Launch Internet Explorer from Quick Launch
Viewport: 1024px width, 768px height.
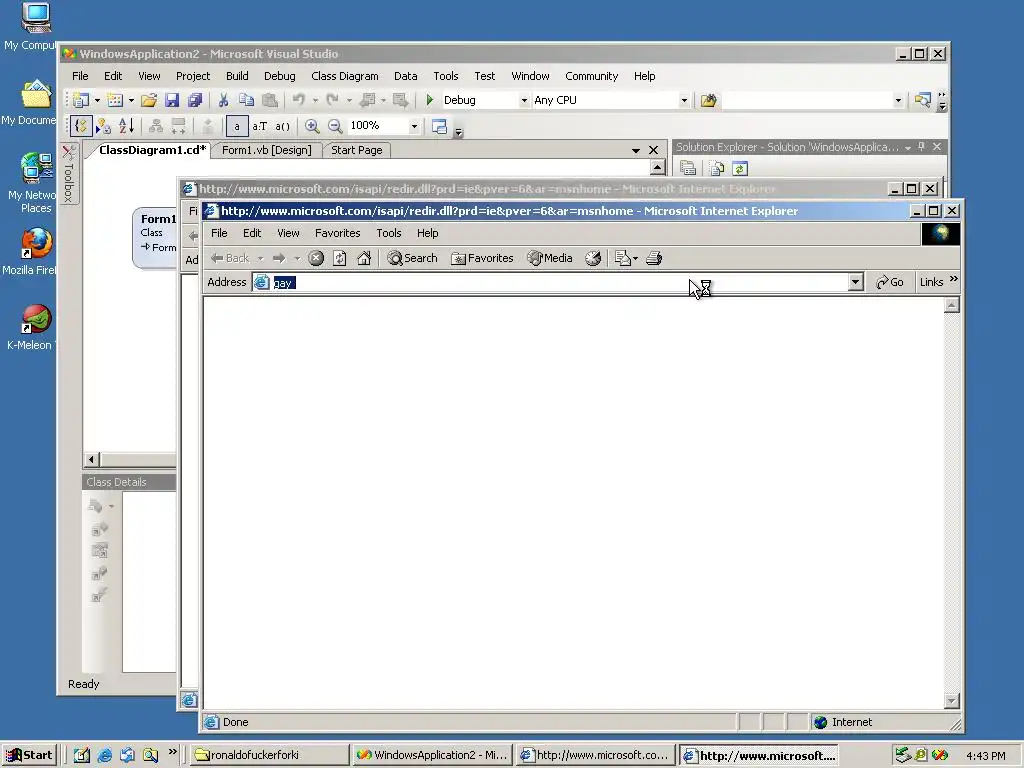[x=104, y=756]
